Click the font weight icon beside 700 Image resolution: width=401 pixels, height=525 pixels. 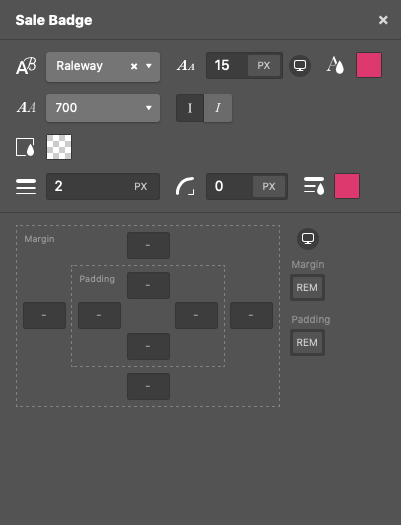[26, 107]
